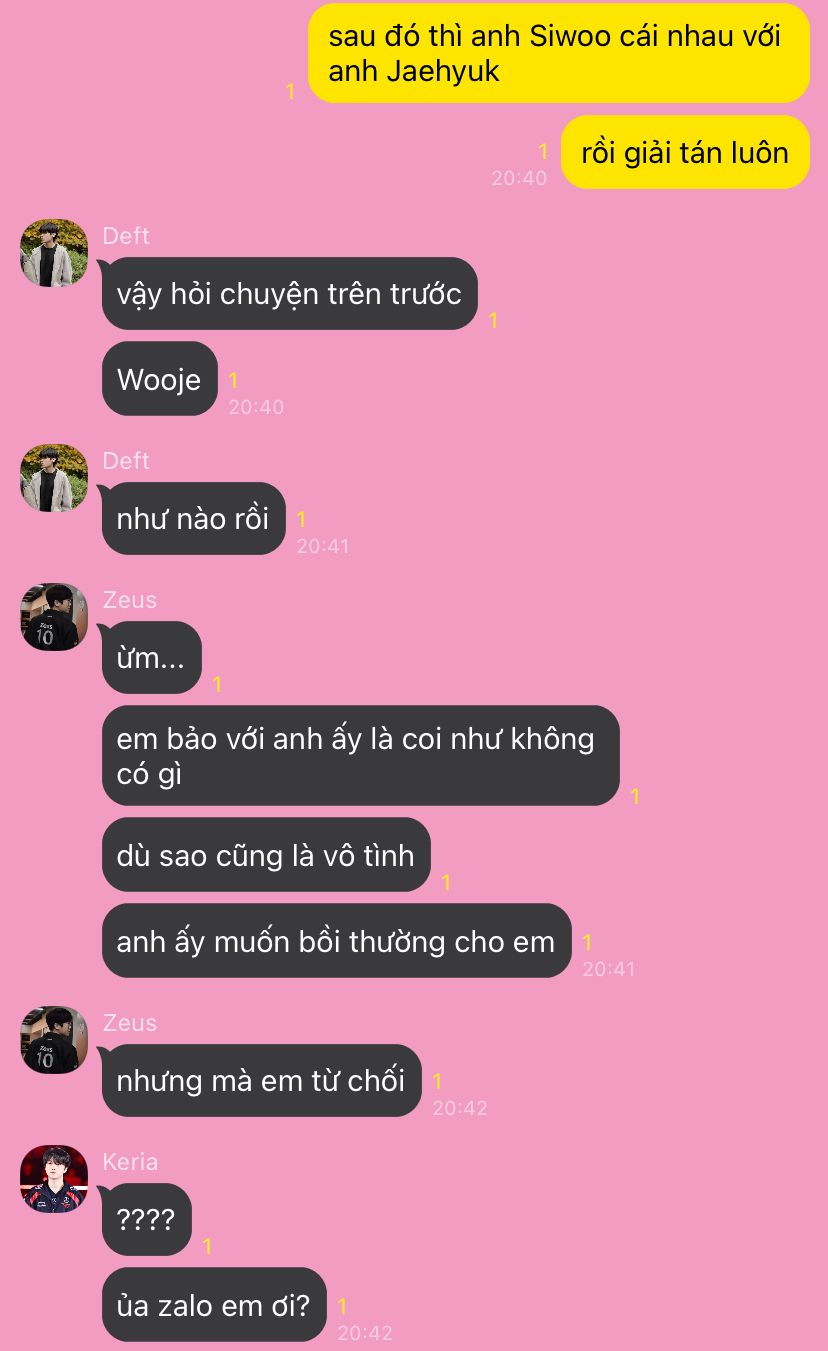This screenshot has width=828, height=1351.
Task: Open Zeus's profile picture next to 'ừm...'
Action: click(54, 617)
